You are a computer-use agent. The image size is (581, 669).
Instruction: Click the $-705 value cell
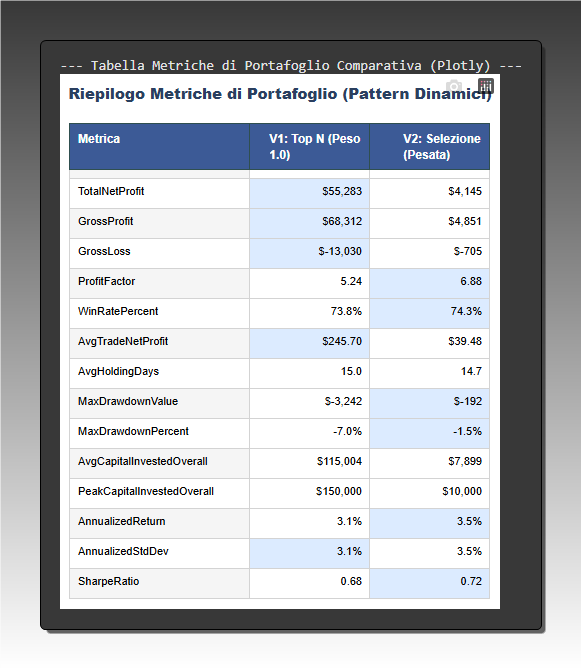tap(429, 253)
